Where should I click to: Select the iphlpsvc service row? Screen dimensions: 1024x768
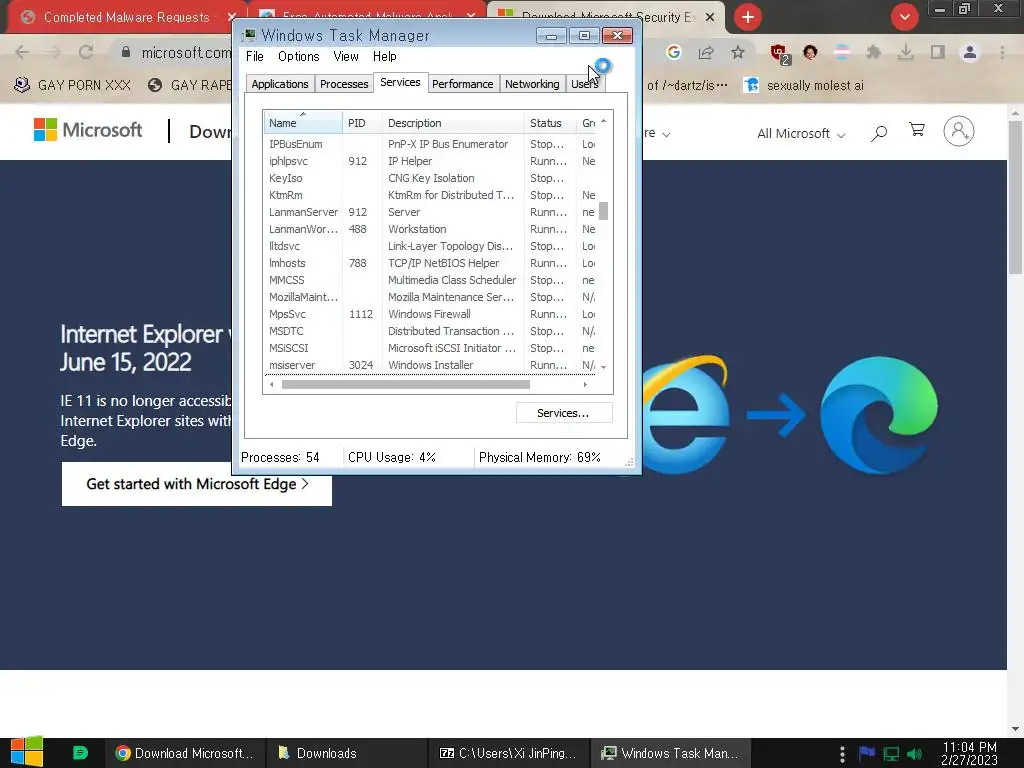pyautogui.click(x=430, y=161)
